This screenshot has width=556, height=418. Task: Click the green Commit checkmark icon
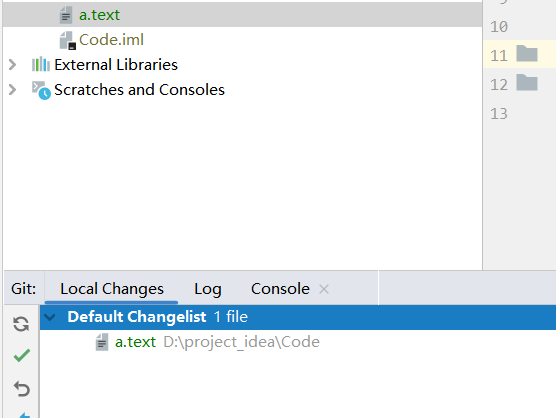[21, 355]
